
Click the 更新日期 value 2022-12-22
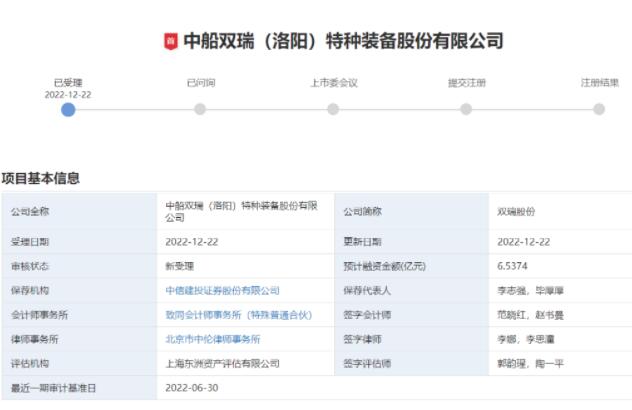[524, 242]
